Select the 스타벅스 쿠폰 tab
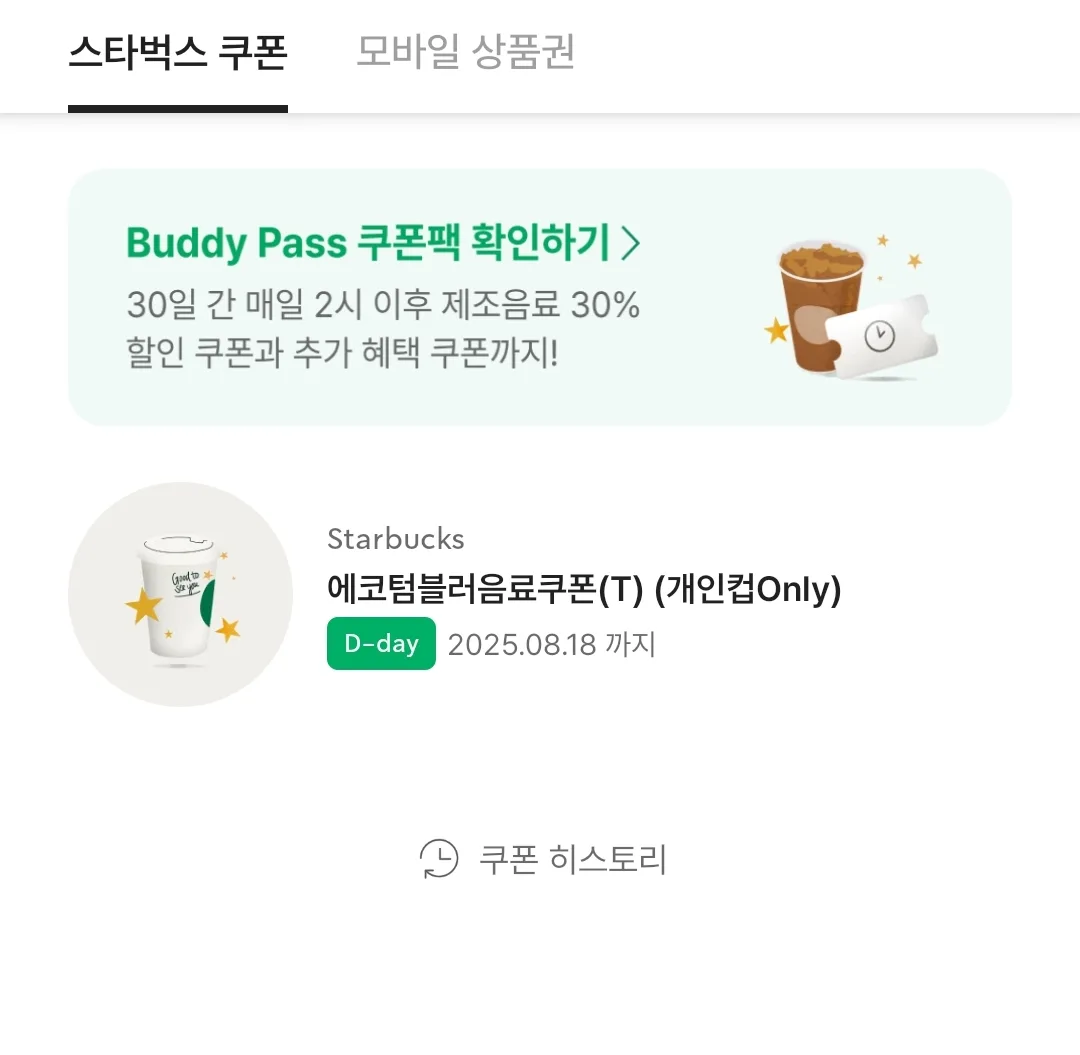Viewport: 1080px width, 1055px height. tap(178, 52)
